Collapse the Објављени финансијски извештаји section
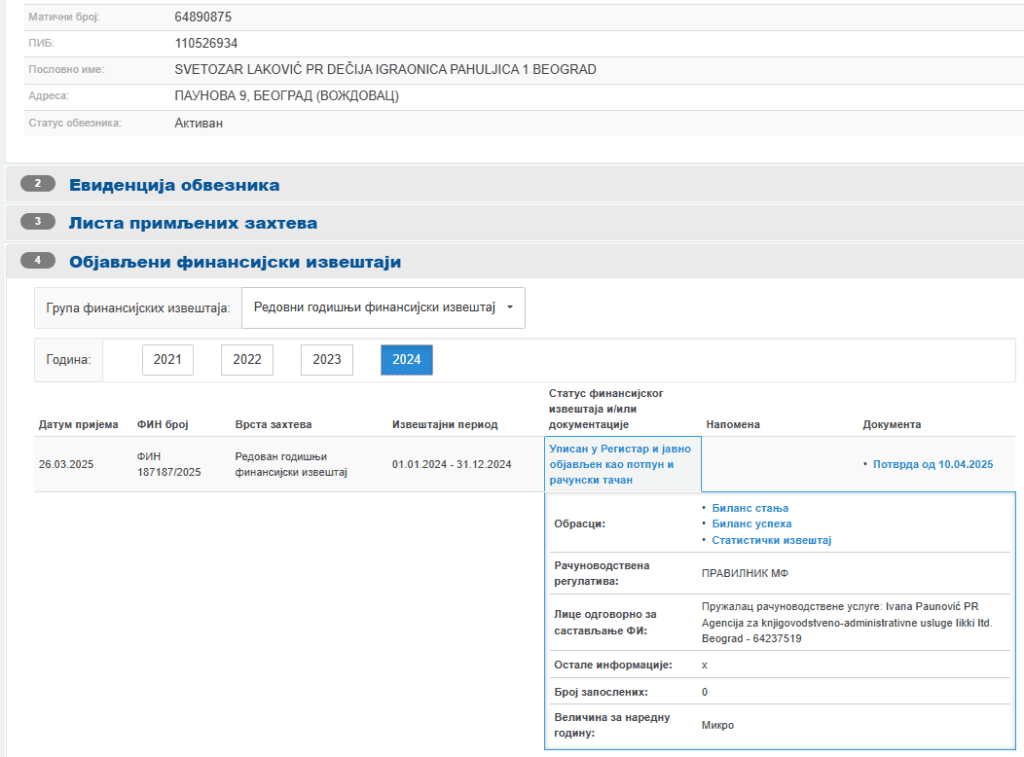Viewport: 1024px width, 757px height. (x=234, y=262)
